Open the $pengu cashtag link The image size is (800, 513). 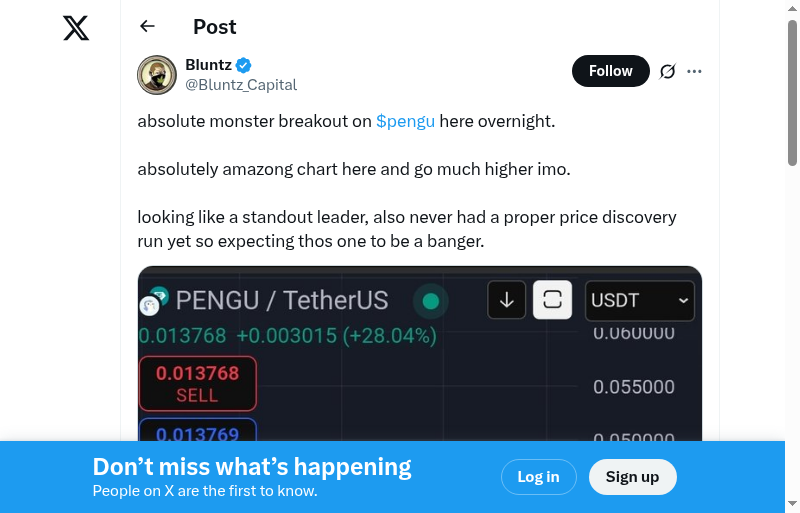(x=405, y=121)
